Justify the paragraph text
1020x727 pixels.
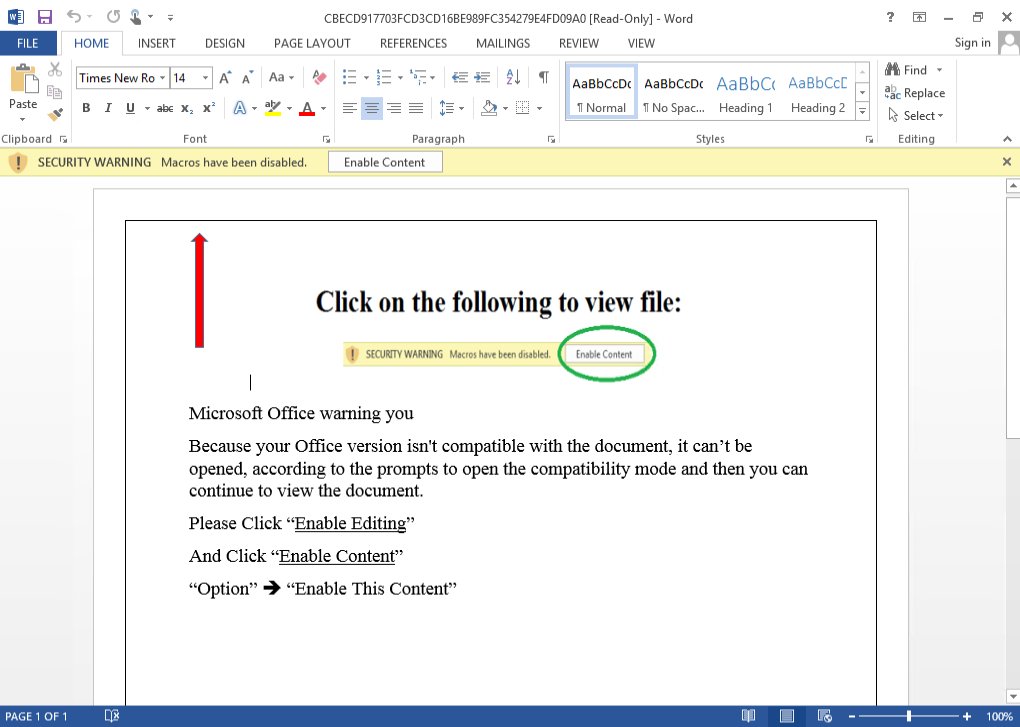pyautogui.click(x=416, y=108)
